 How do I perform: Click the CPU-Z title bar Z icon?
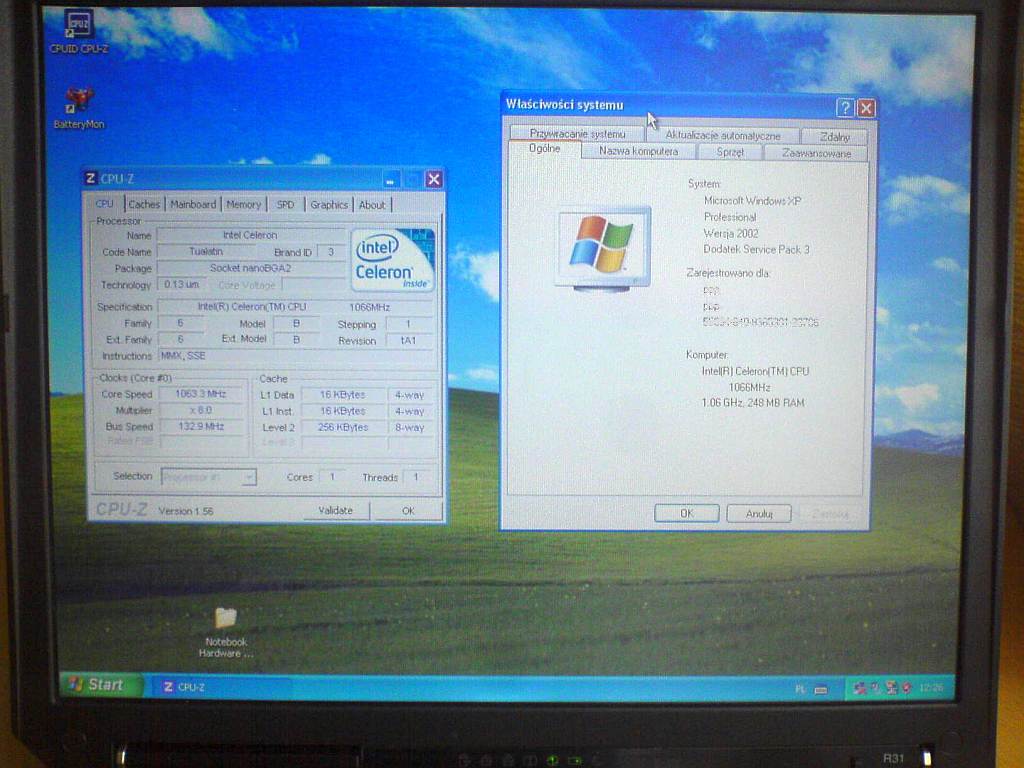(x=91, y=179)
